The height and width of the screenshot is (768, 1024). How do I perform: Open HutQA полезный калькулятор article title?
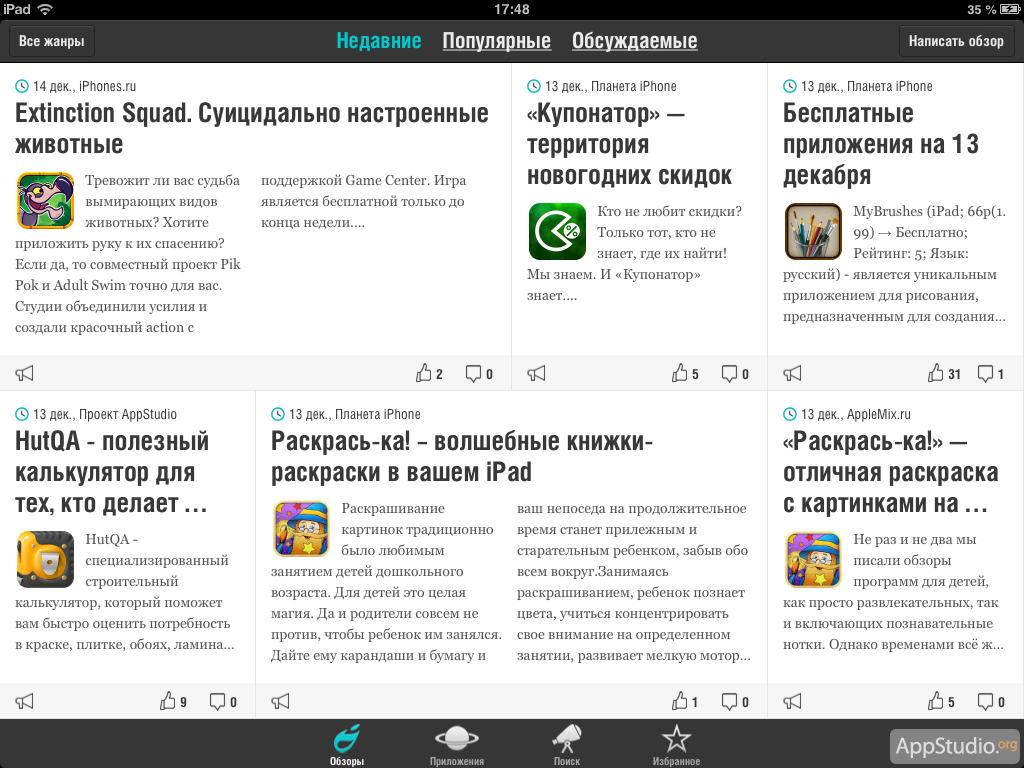coord(112,472)
